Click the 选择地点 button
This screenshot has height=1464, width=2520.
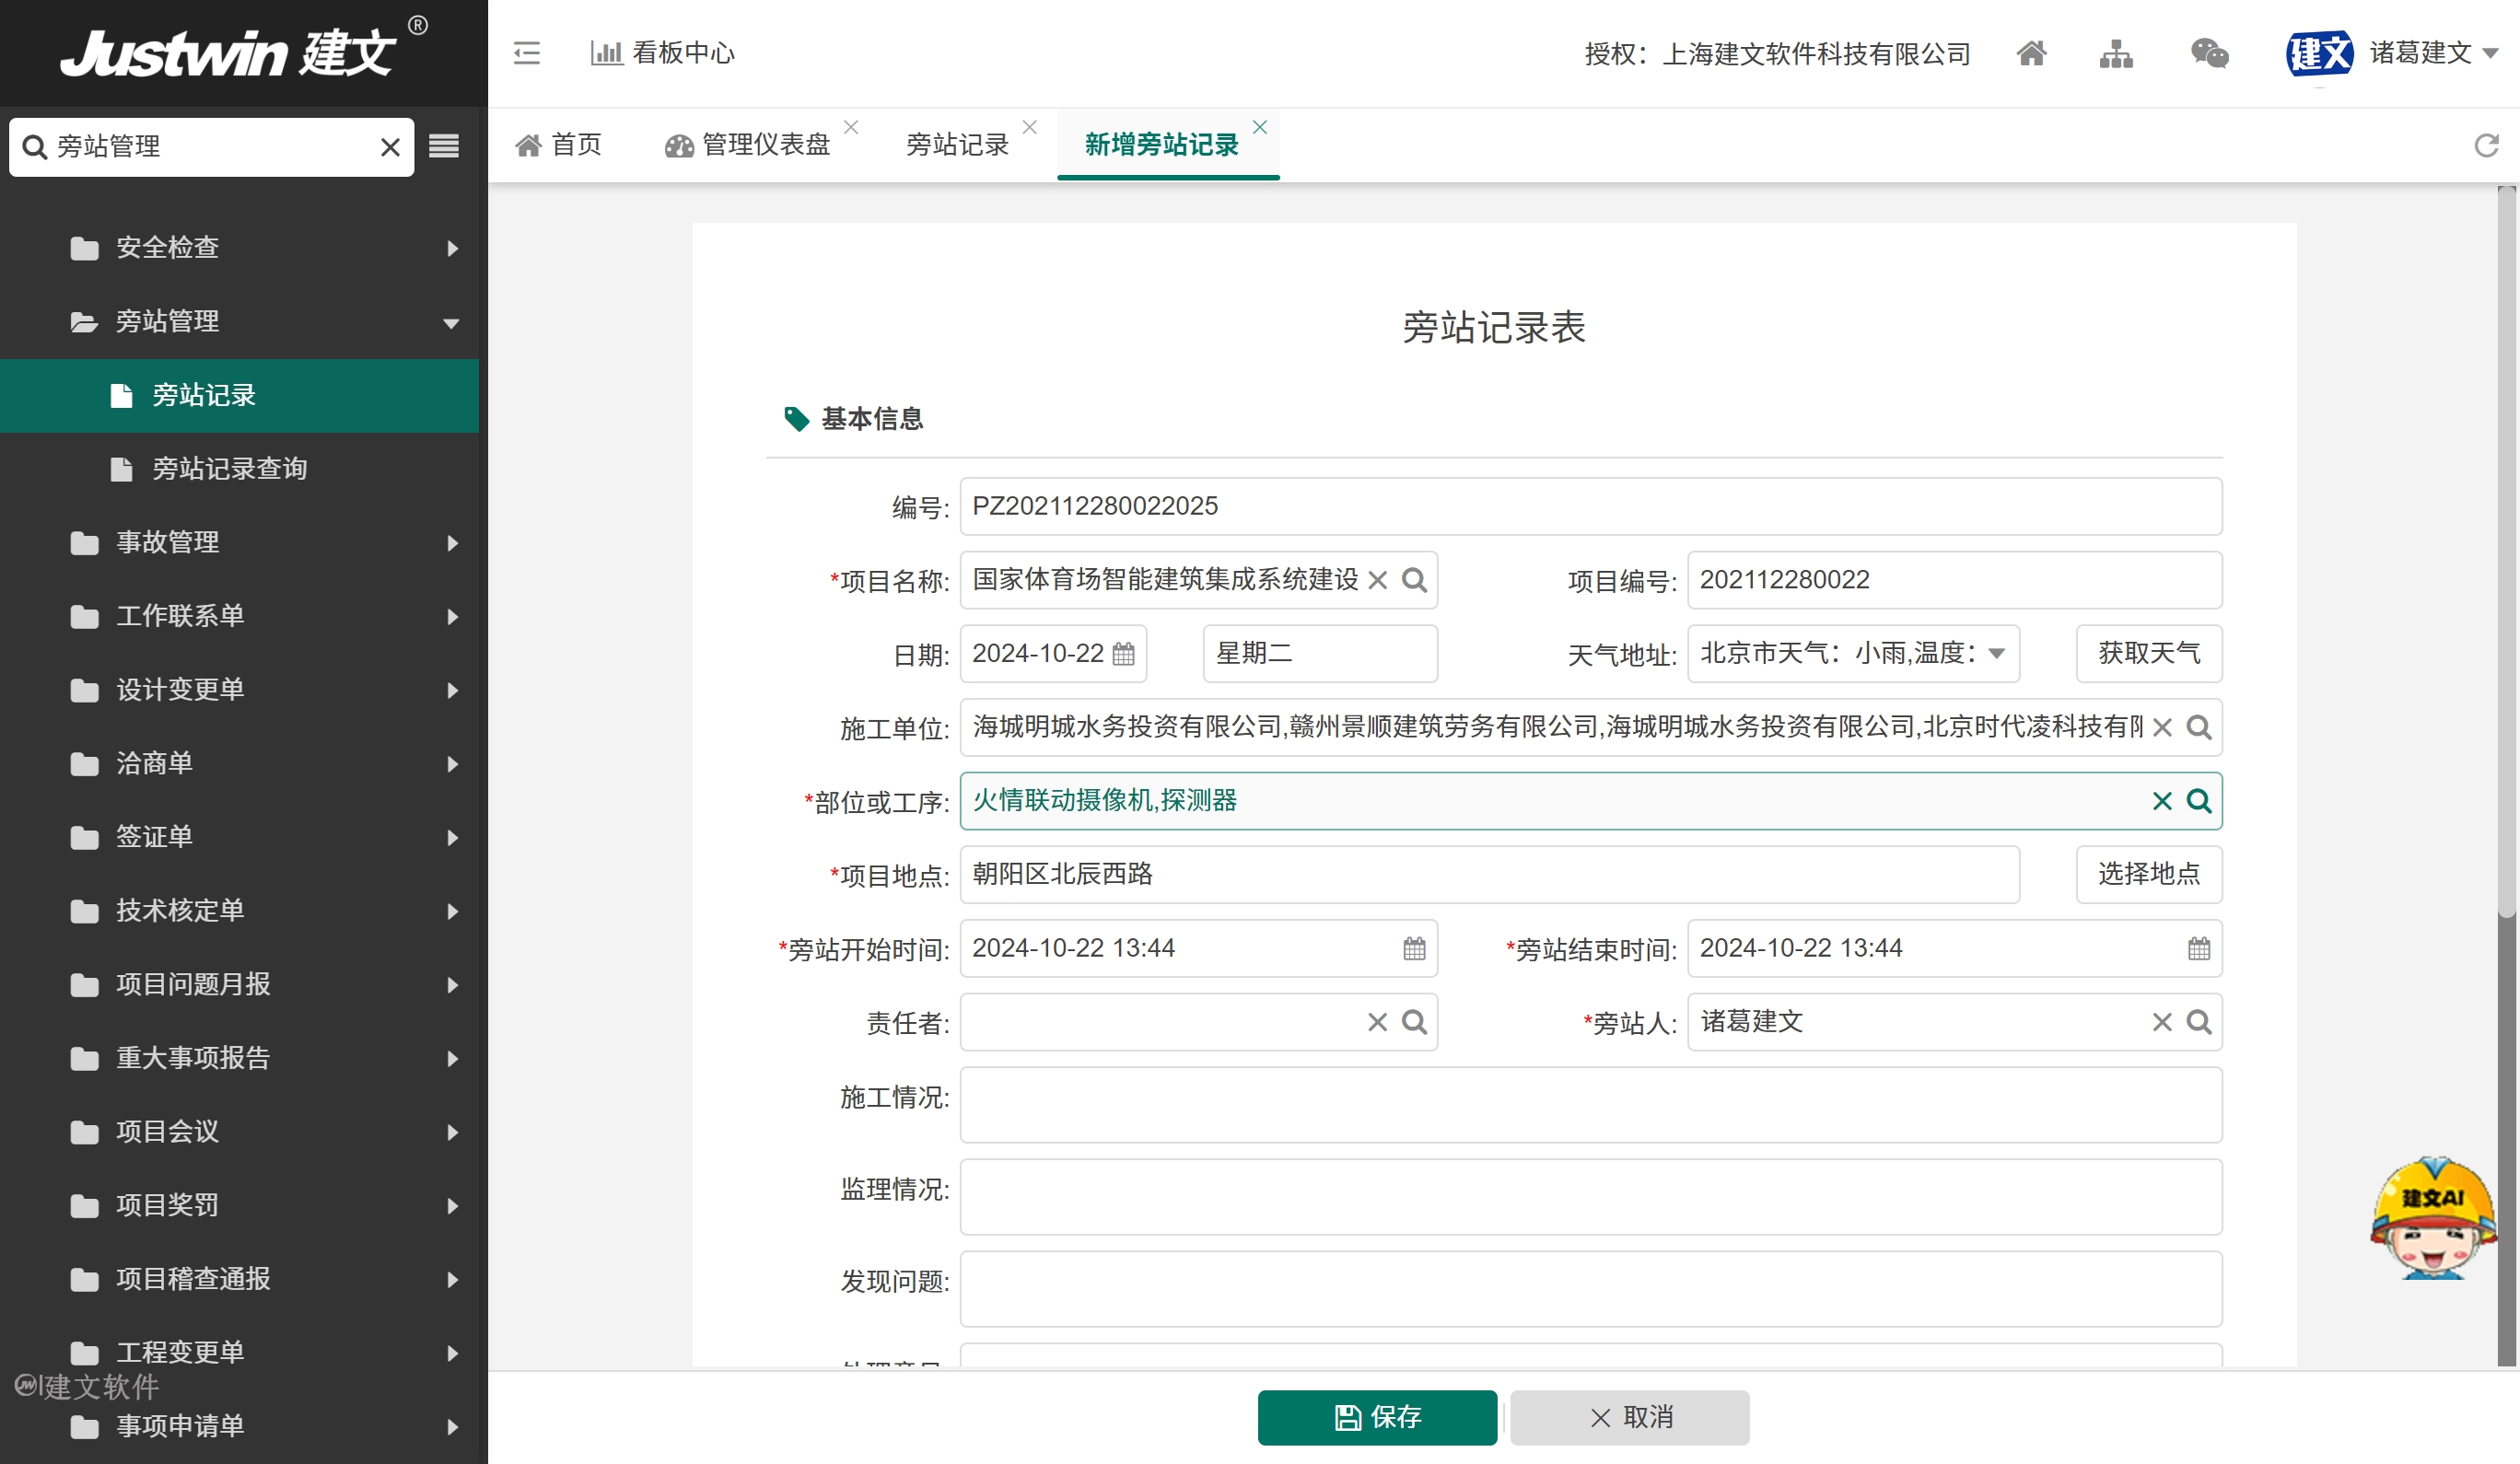click(x=2149, y=875)
